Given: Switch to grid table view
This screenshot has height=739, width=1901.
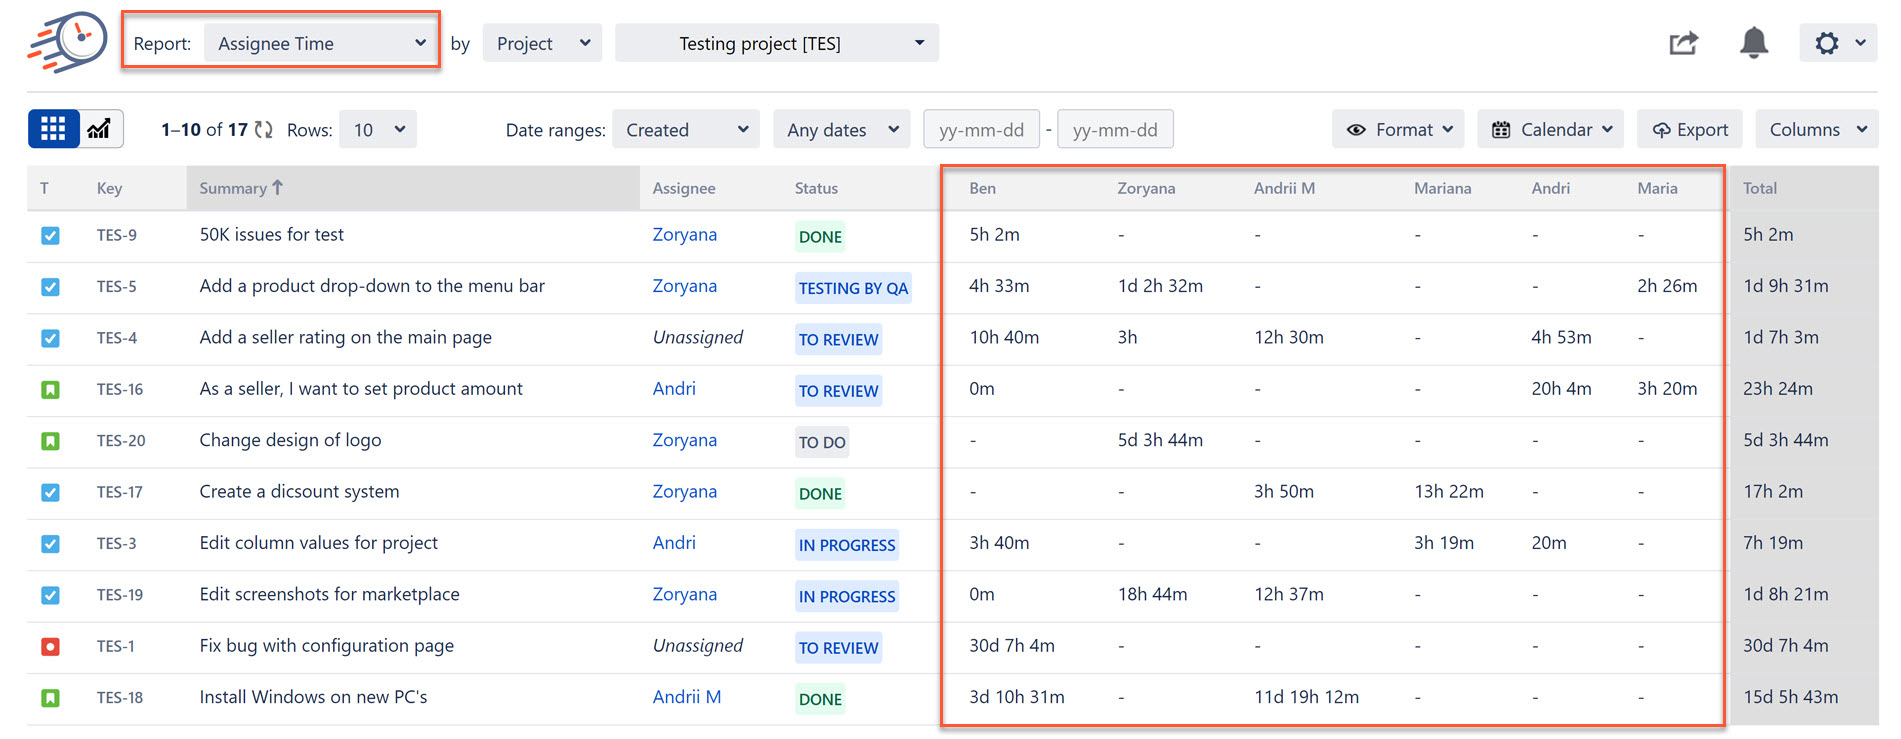Looking at the screenshot, I should pos(53,129).
